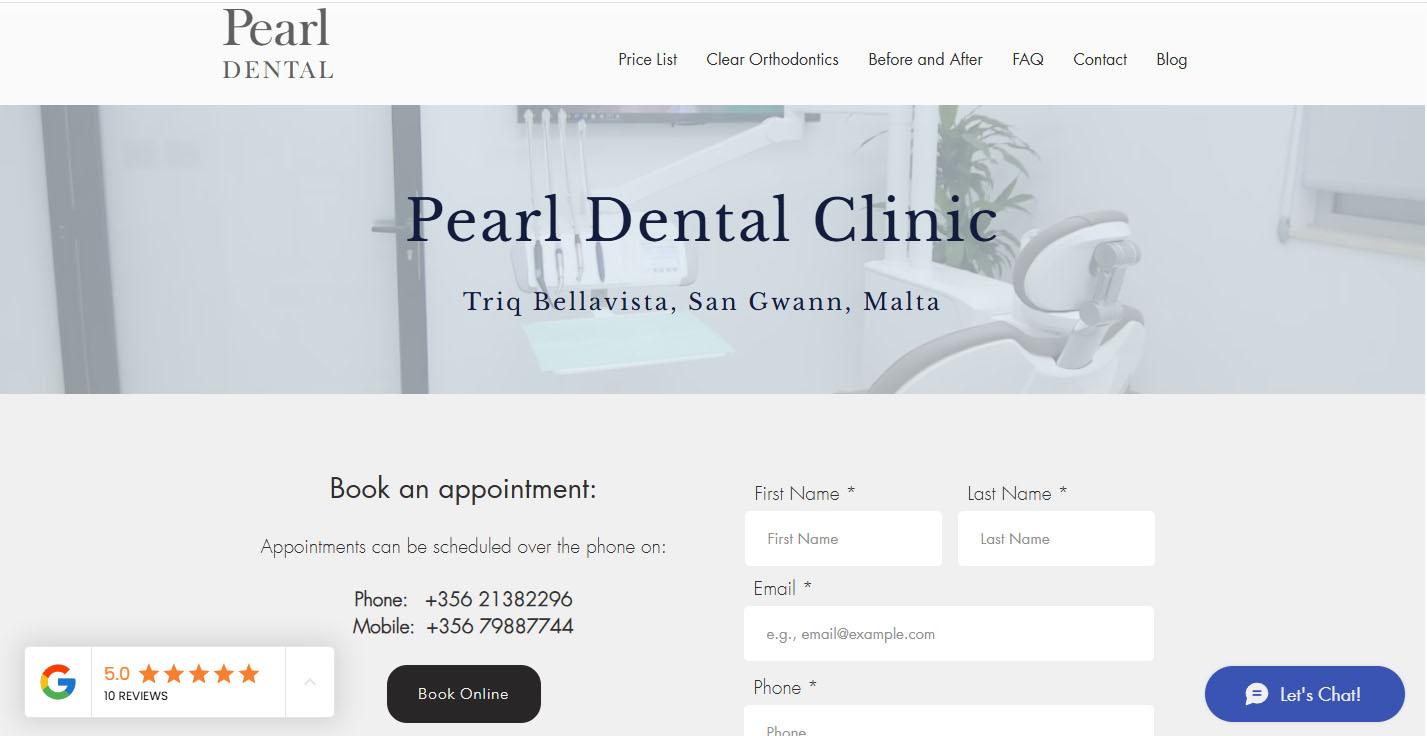The image size is (1427, 736).
Task: Click the Pearl Dental logo
Action: [x=278, y=44]
